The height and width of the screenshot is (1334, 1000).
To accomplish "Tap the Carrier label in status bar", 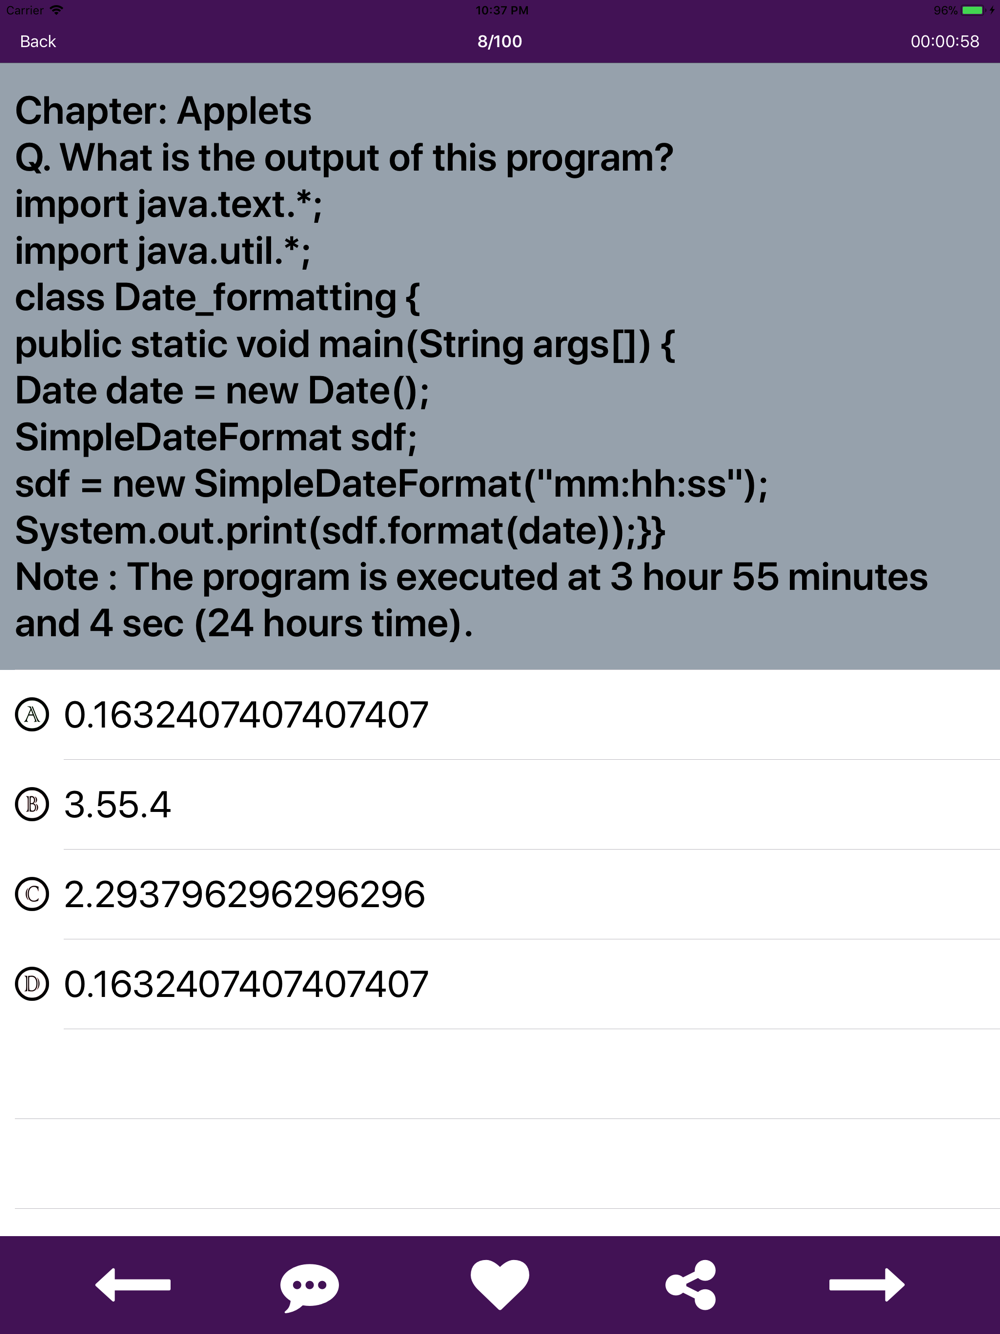I will (x=25, y=10).
